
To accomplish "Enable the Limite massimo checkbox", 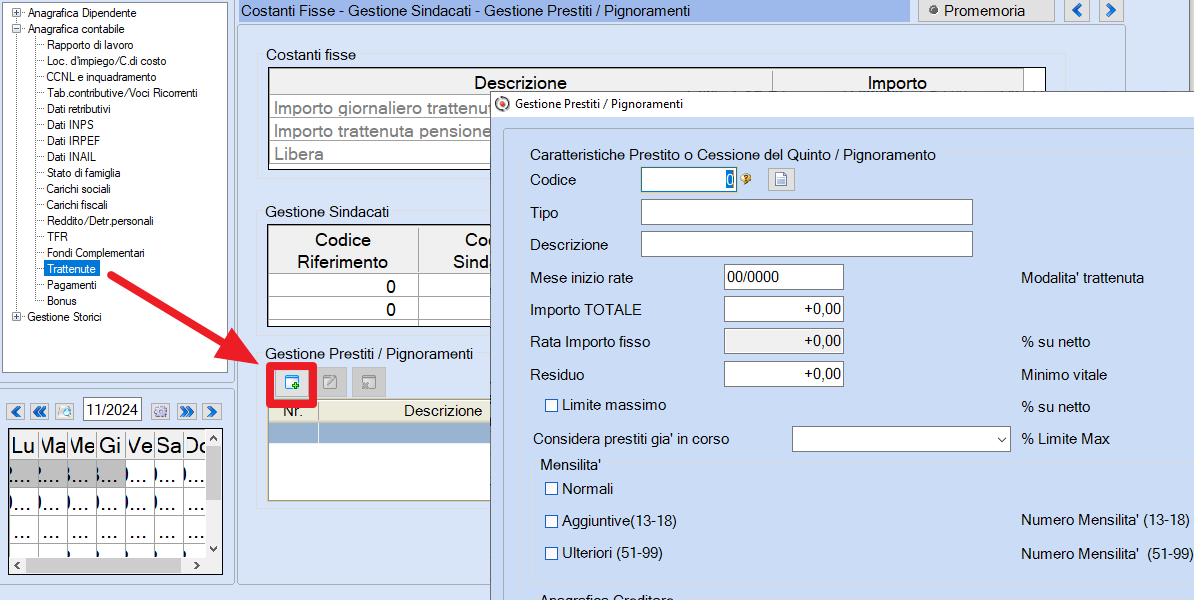I will 551,406.
